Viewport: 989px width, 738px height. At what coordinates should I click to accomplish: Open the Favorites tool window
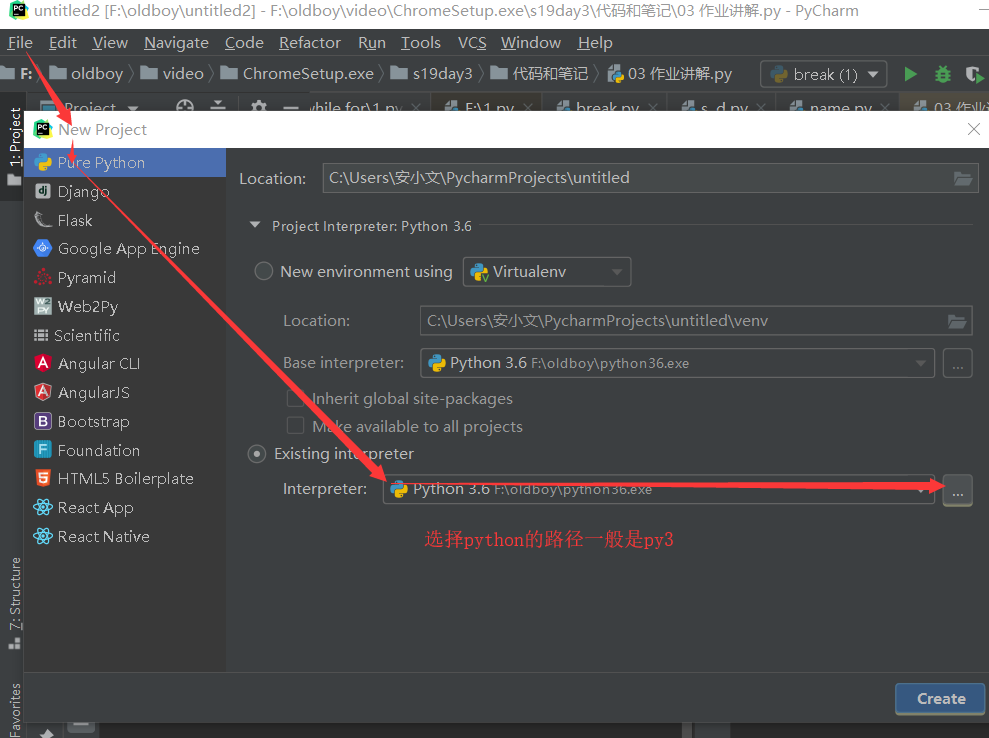pos(15,710)
